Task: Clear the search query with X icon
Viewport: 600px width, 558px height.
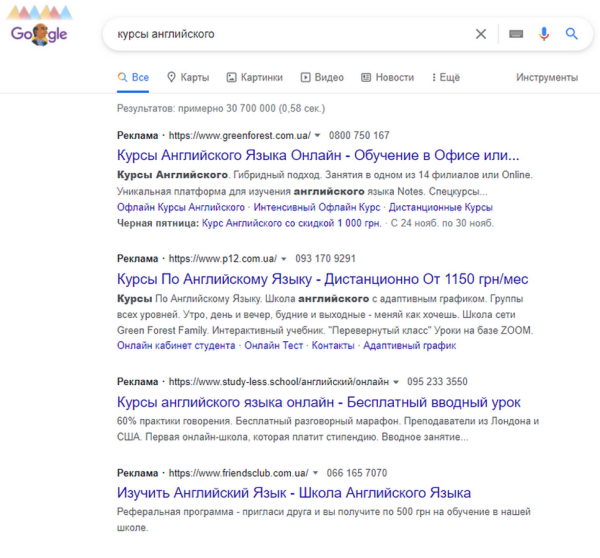Action: [481, 34]
